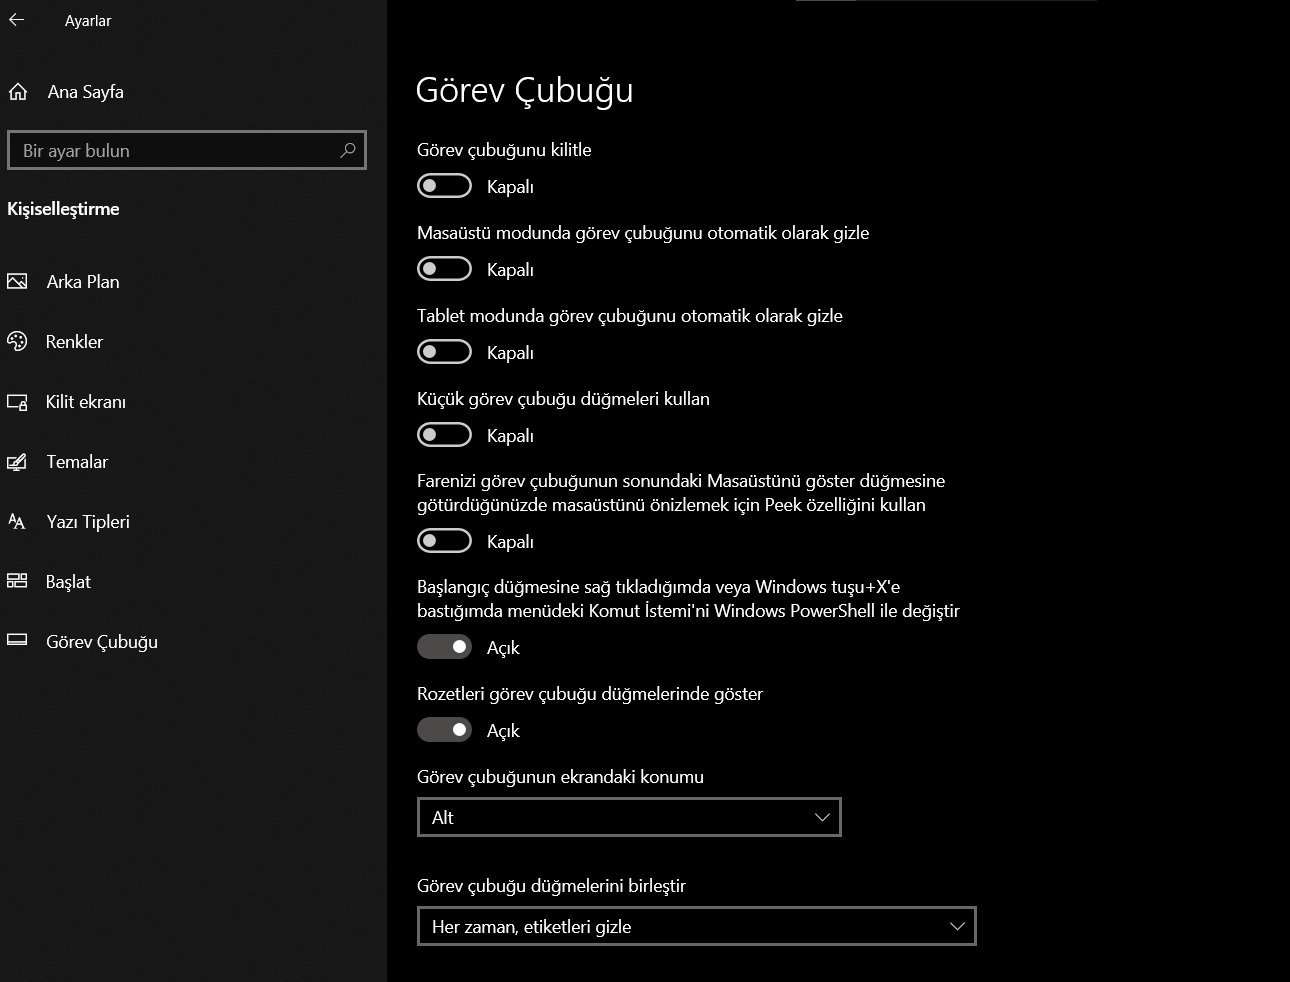1290x982 pixels.
Task: Select the Renkler palette icon
Action: coord(18,341)
